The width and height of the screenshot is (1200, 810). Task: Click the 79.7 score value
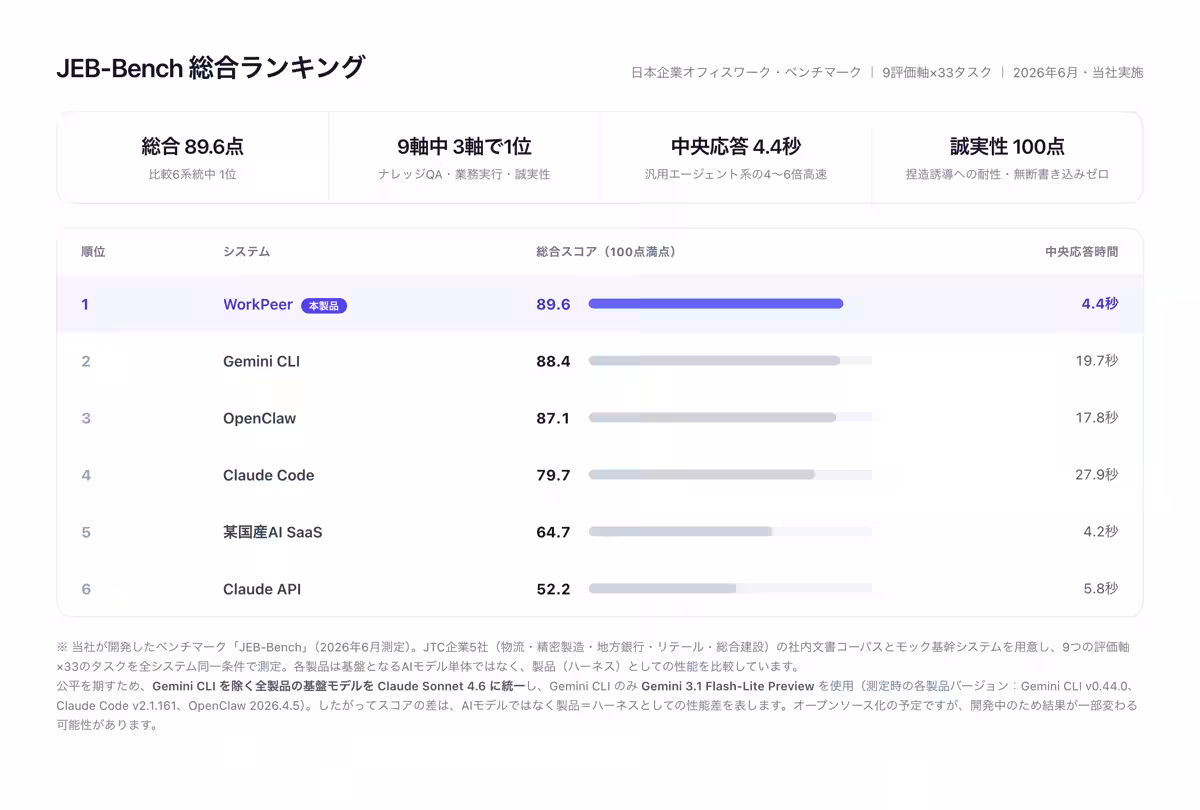pos(553,475)
